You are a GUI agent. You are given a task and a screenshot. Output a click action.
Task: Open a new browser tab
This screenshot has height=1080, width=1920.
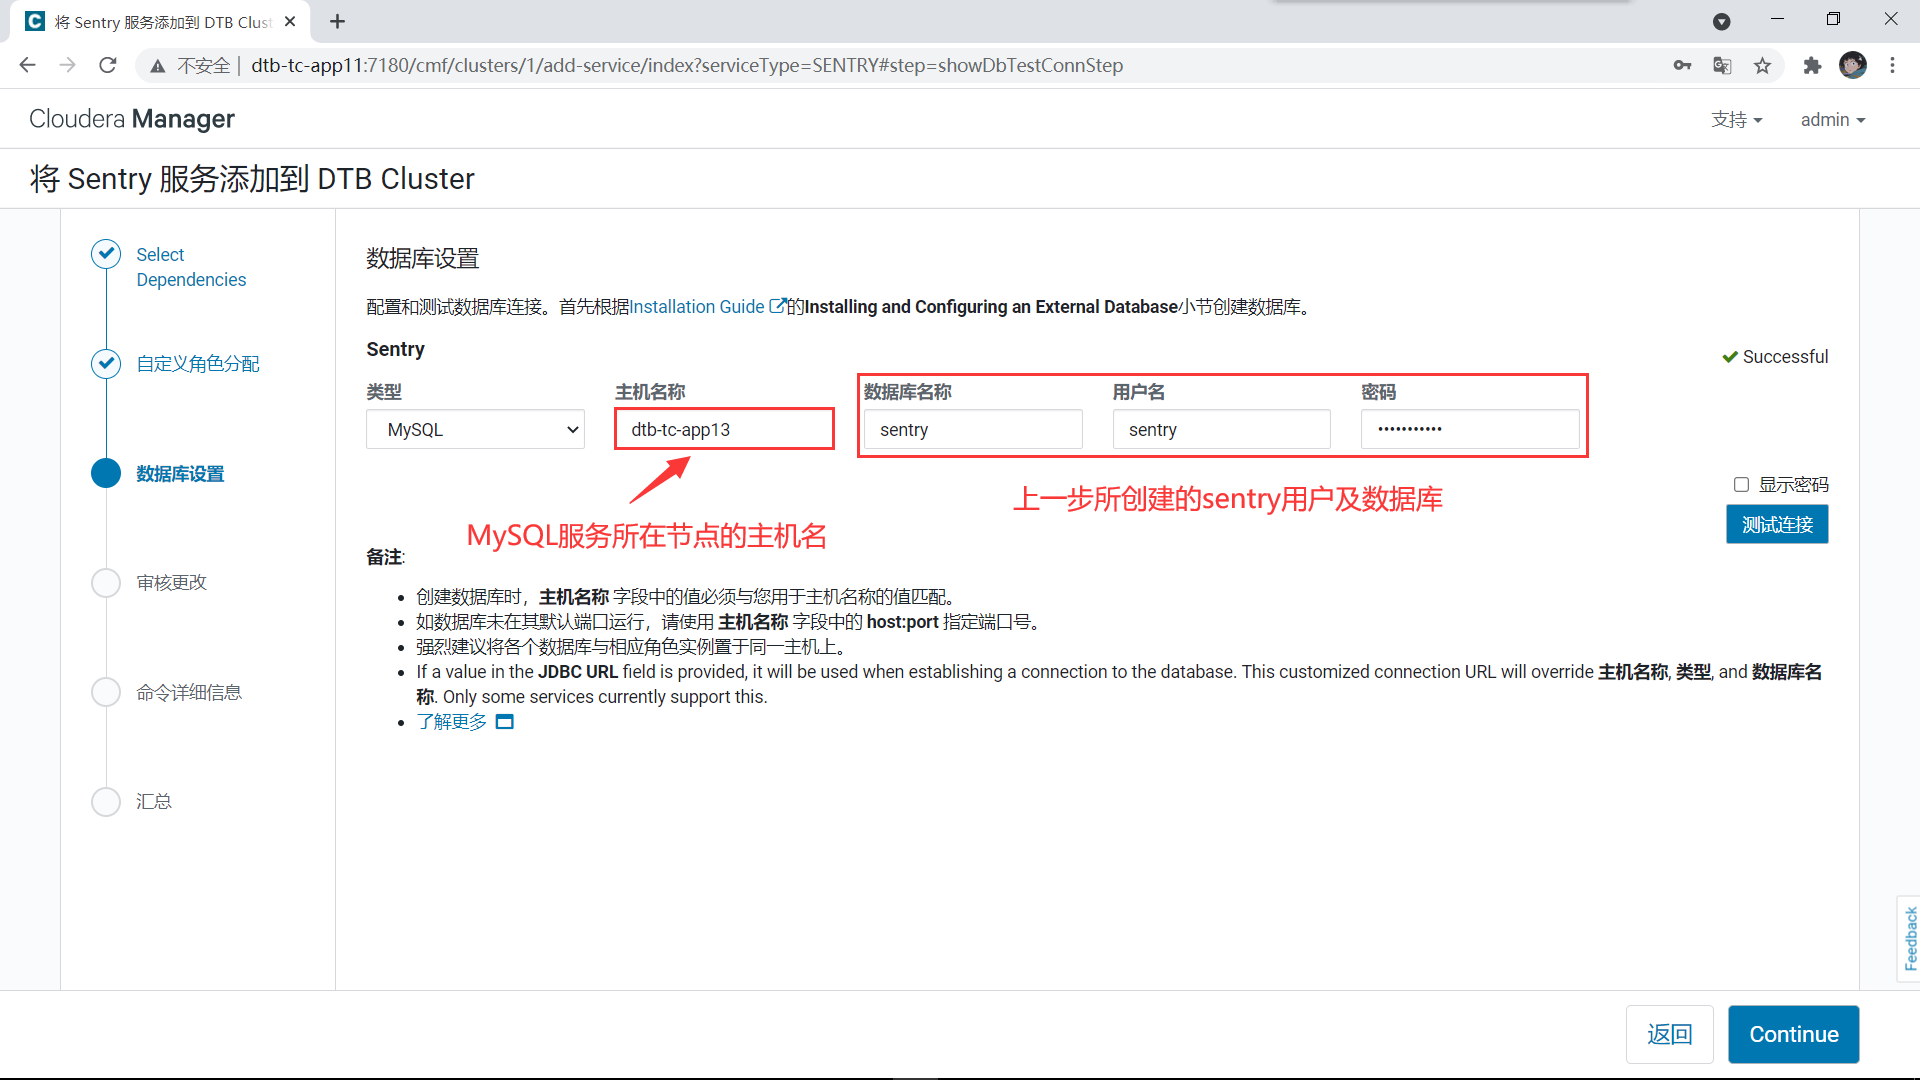[x=337, y=21]
